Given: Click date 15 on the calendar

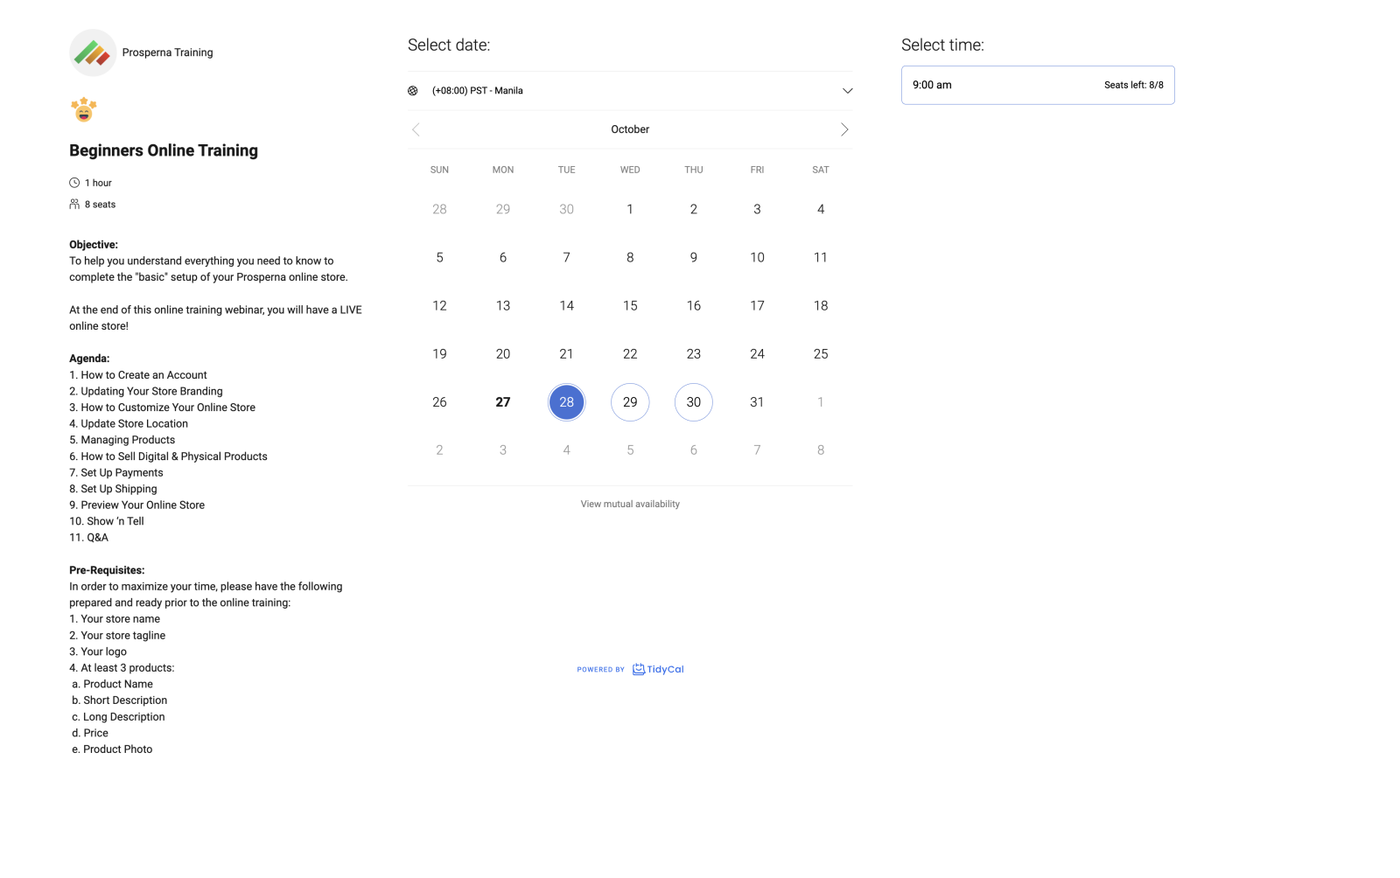Looking at the screenshot, I should coord(630,306).
